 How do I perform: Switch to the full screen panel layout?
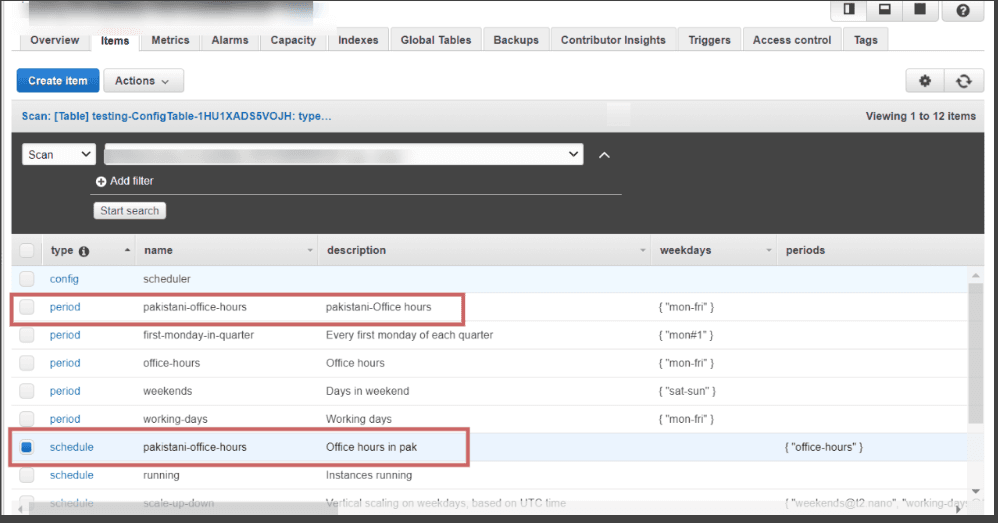[920, 9]
